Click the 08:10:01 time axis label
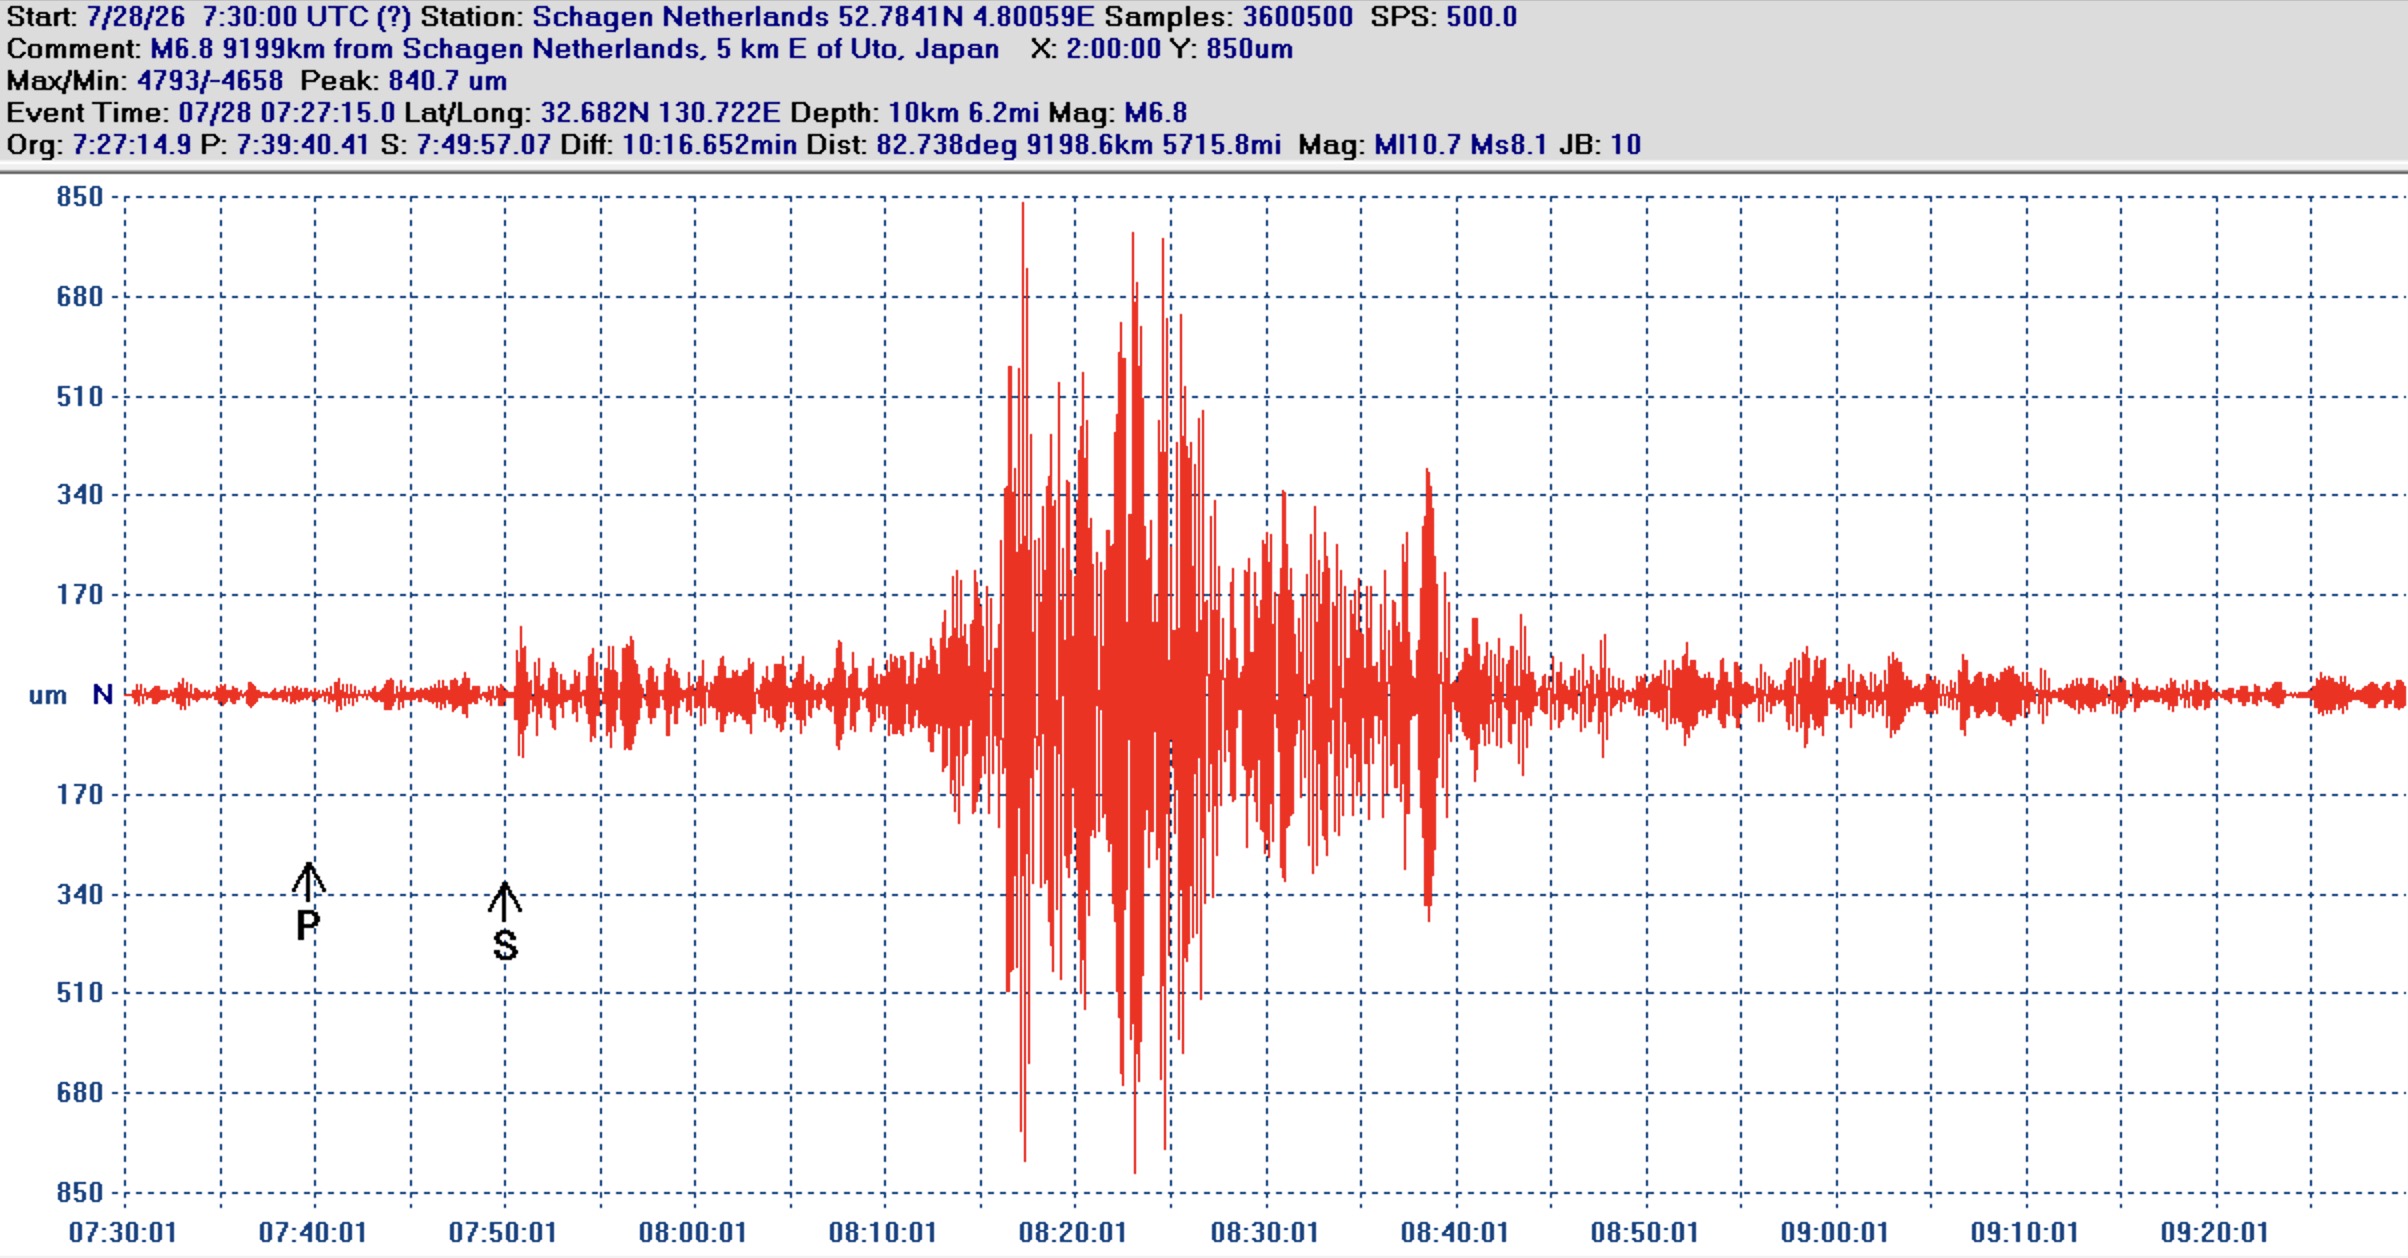Screen dimensions: 2408x1258 883,1232
